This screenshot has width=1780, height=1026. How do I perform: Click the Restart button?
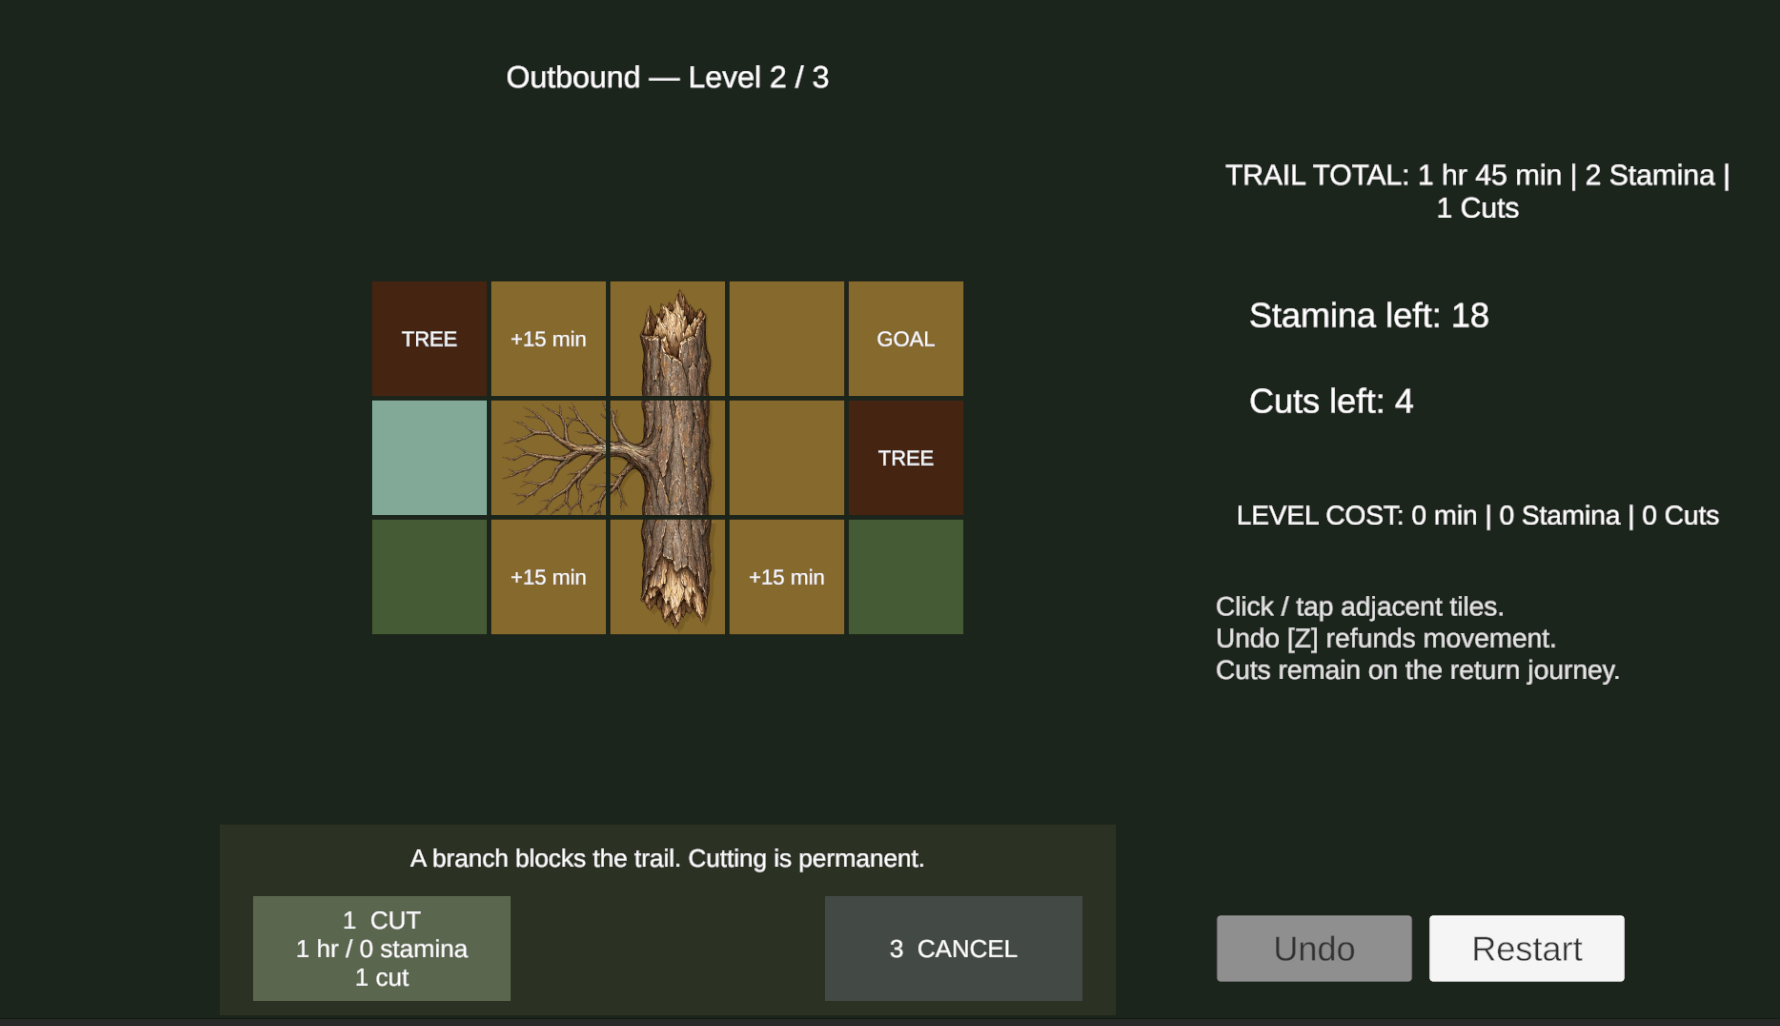(1526, 948)
